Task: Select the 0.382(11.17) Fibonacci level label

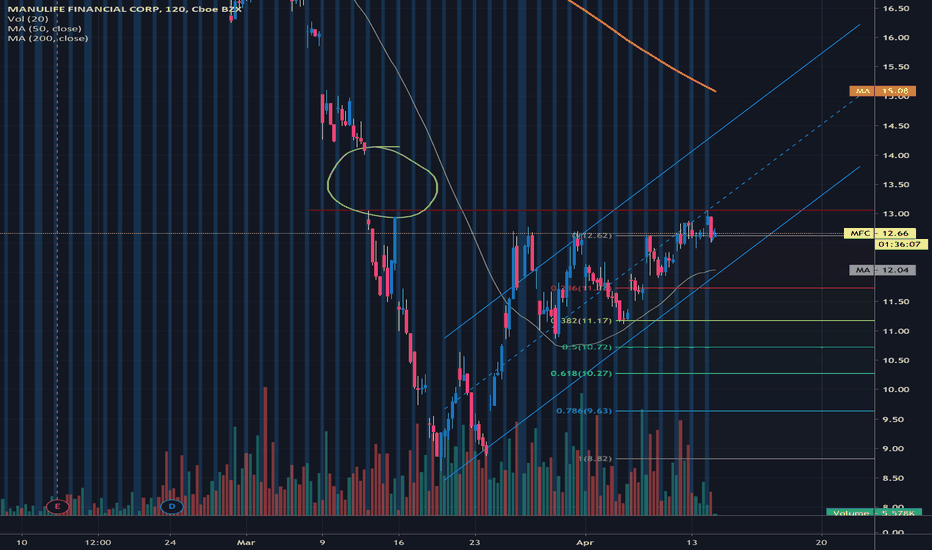Action: (x=581, y=320)
